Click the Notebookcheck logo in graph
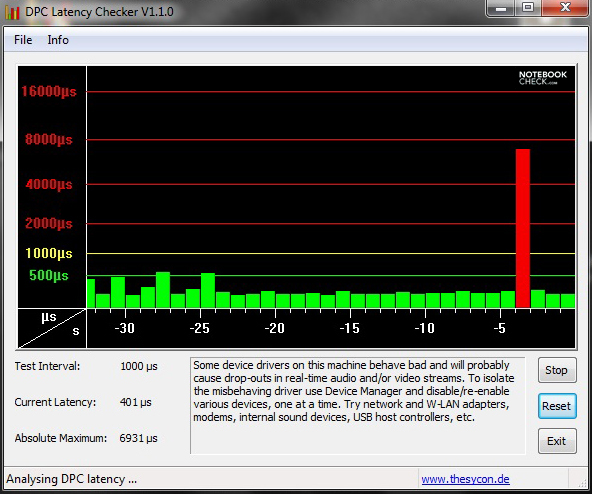592x494 pixels. [x=543, y=77]
